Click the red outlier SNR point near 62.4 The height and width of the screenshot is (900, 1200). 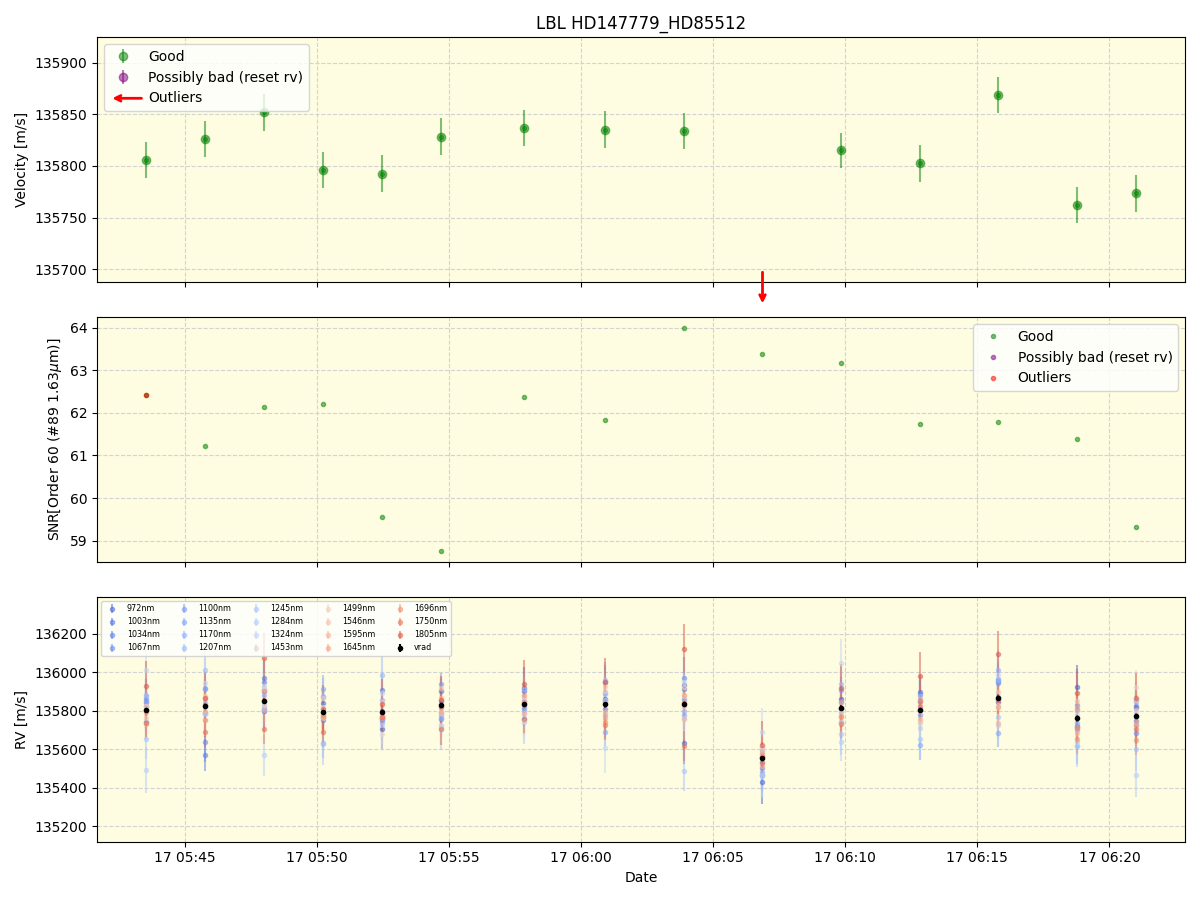click(x=146, y=395)
